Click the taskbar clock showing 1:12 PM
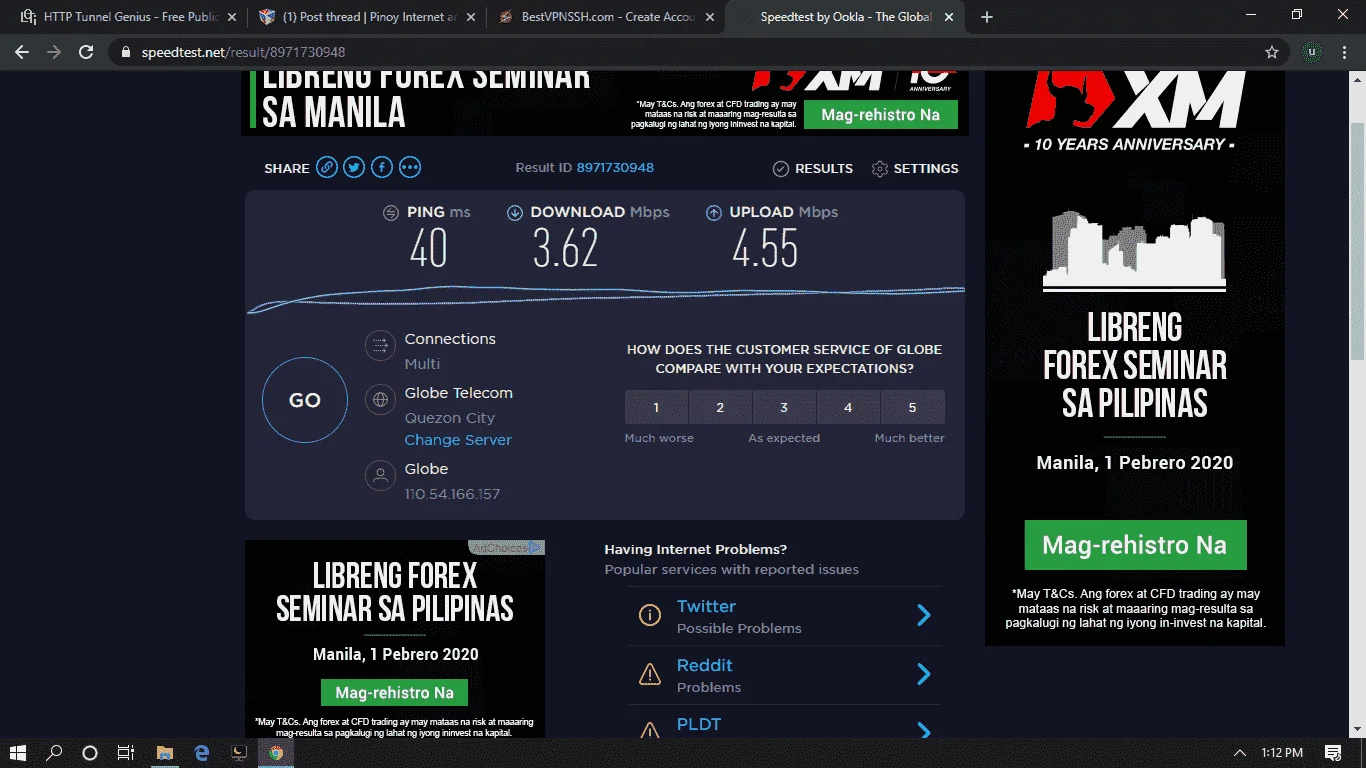This screenshot has width=1366, height=768. pyautogui.click(x=1282, y=752)
